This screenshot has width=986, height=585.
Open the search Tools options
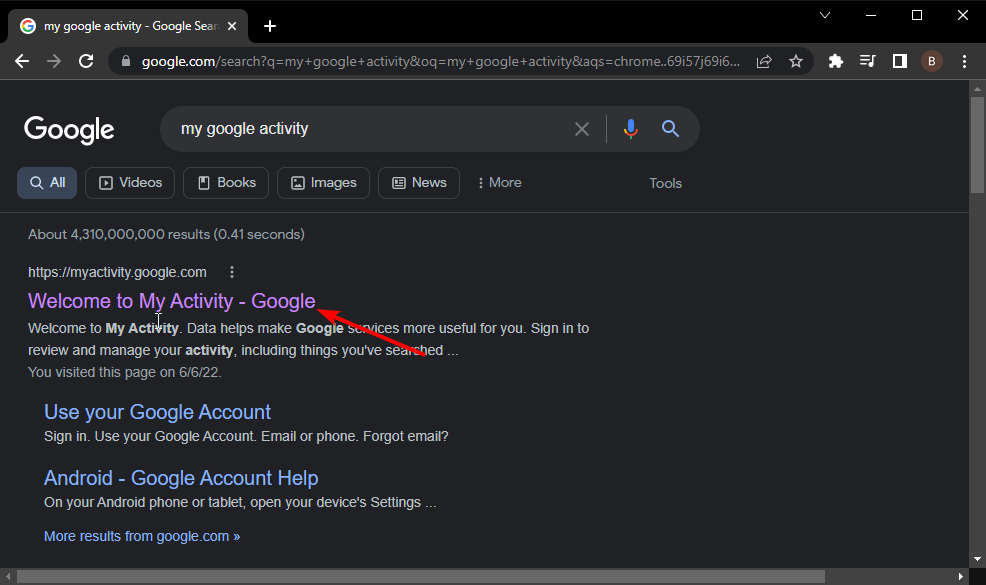pyautogui.click(x=665, y=183)
